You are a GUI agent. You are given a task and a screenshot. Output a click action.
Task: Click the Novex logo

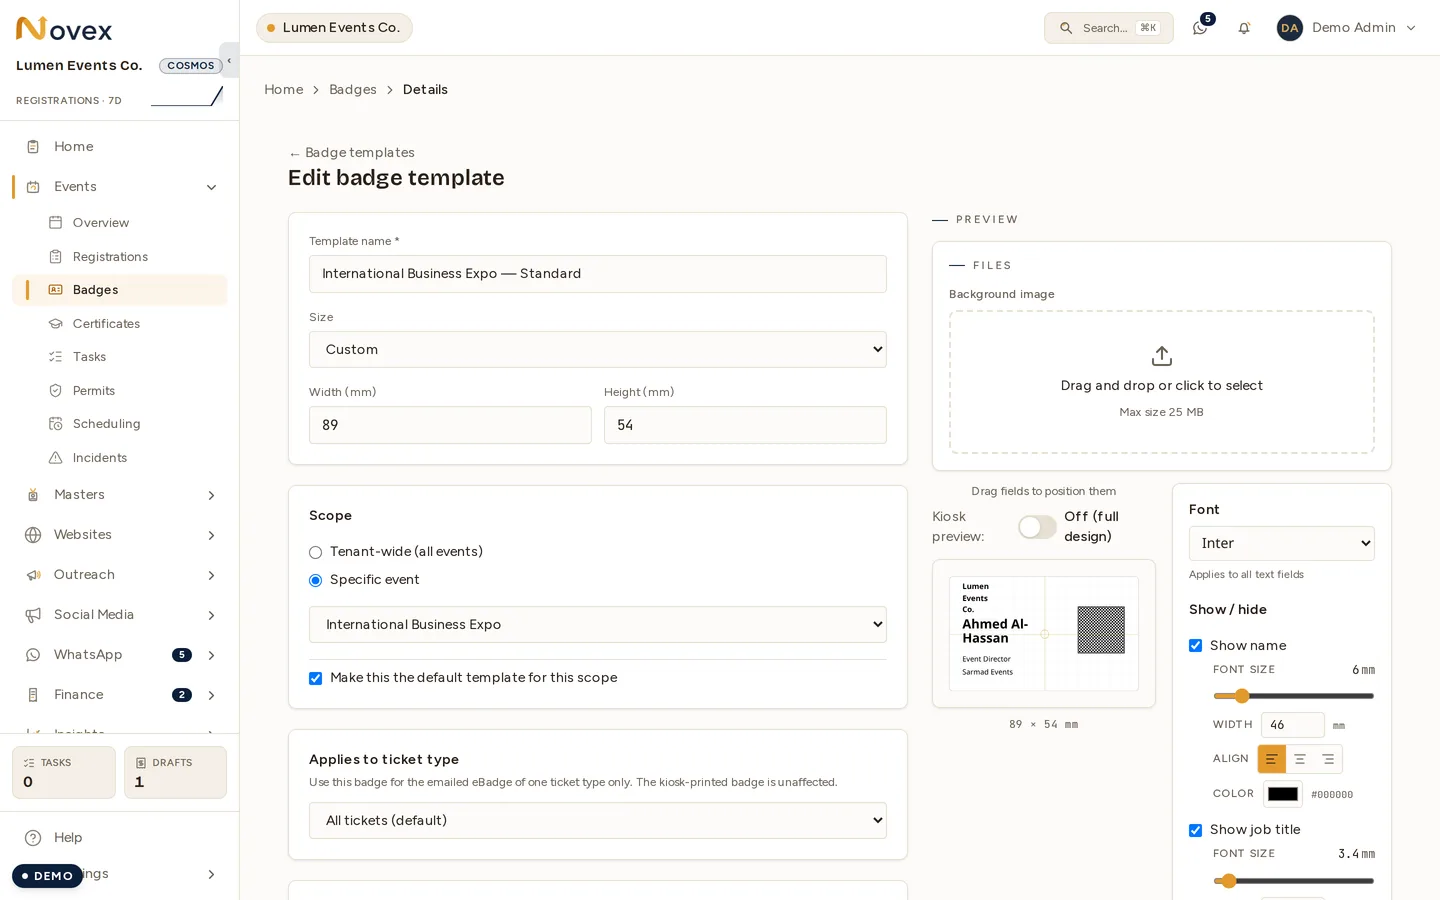(64, 29)
